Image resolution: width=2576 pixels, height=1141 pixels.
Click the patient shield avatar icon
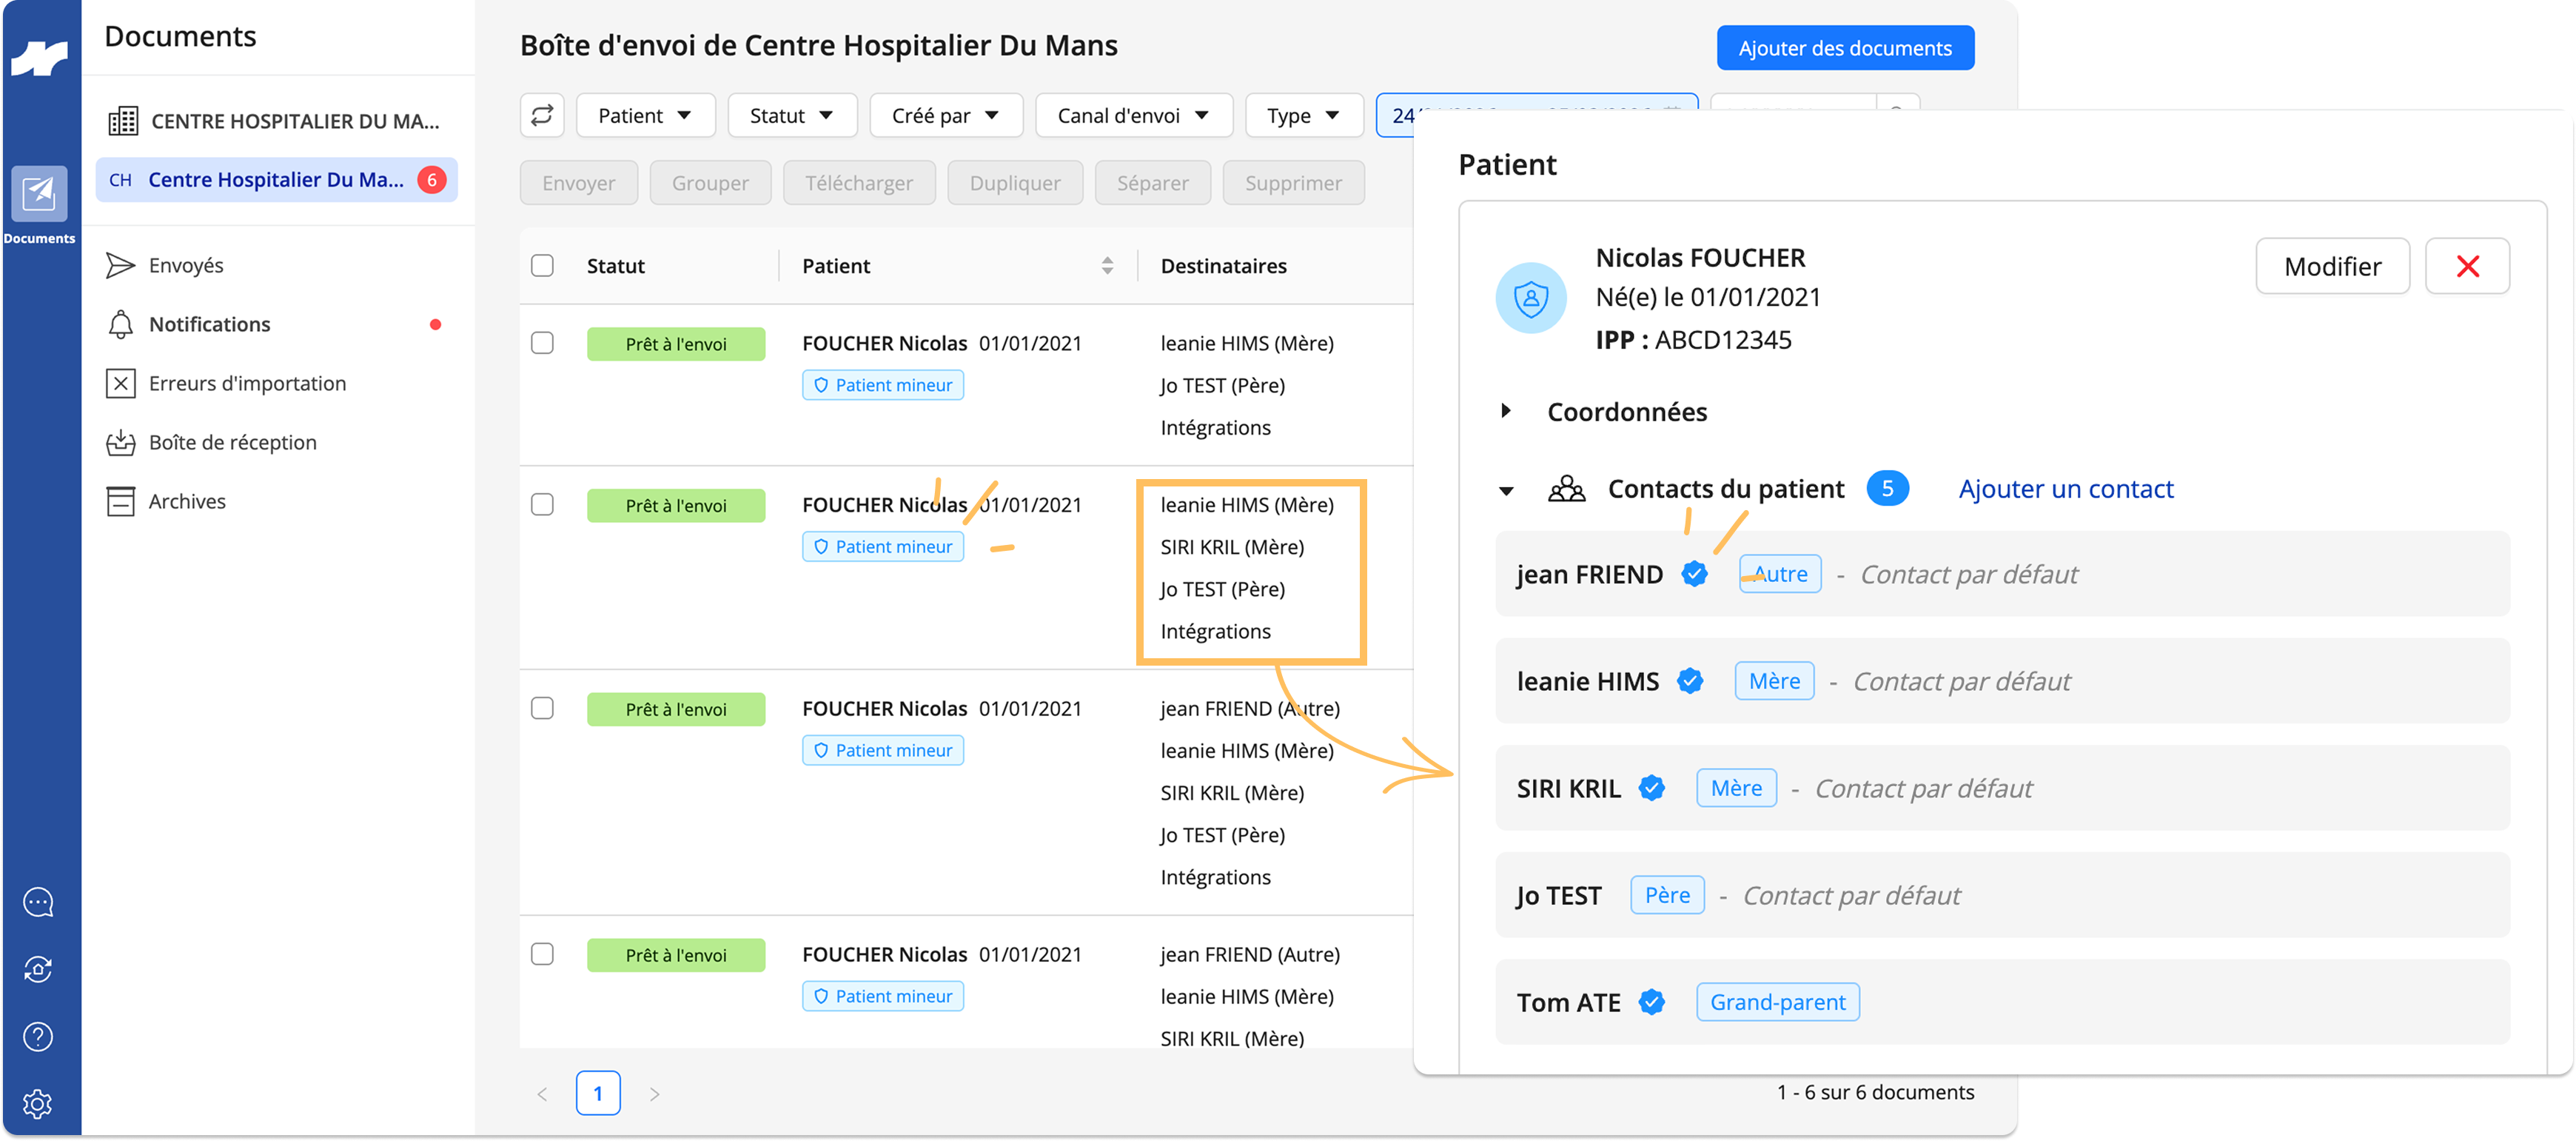[1530, 298]
